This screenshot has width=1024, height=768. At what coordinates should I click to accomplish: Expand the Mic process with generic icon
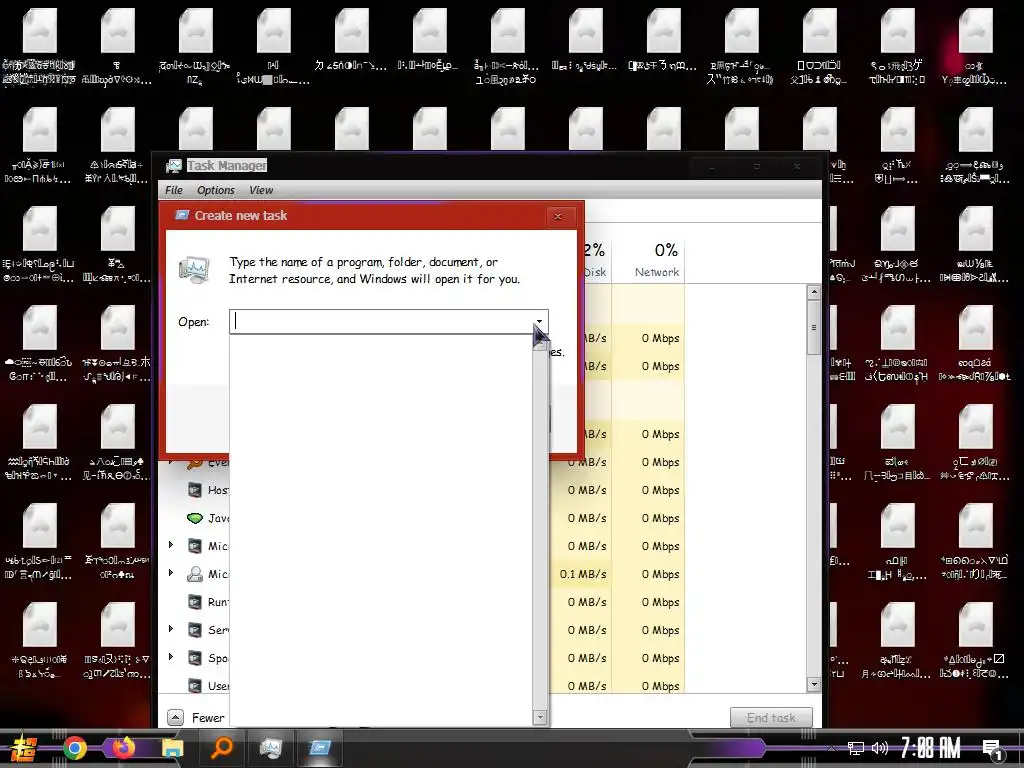click(171, 545)
